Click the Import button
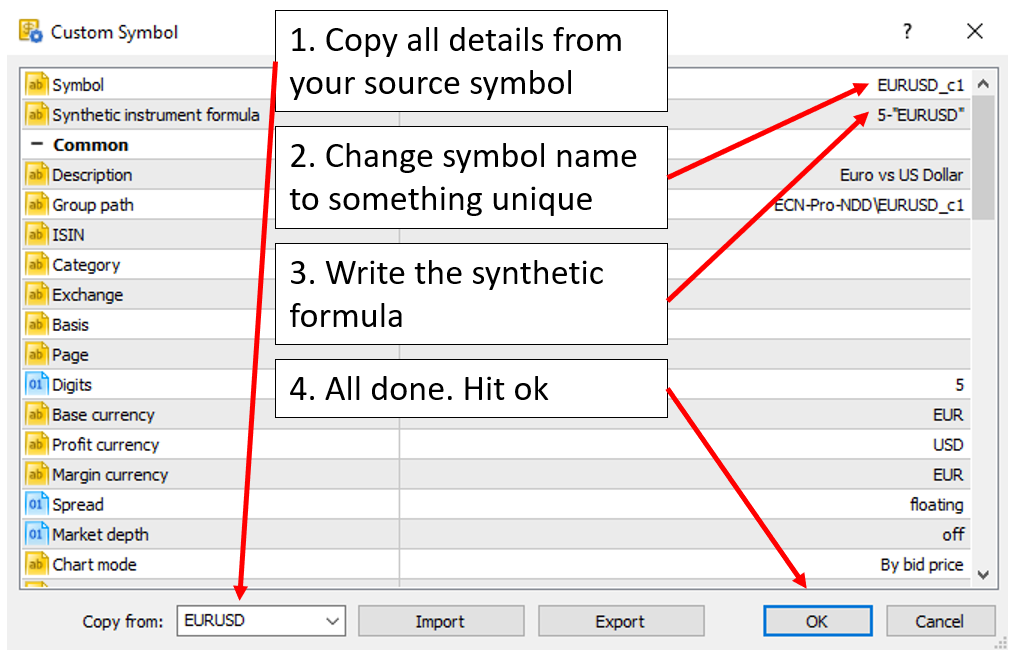1018x658 pixels. (x=441, y=621)
